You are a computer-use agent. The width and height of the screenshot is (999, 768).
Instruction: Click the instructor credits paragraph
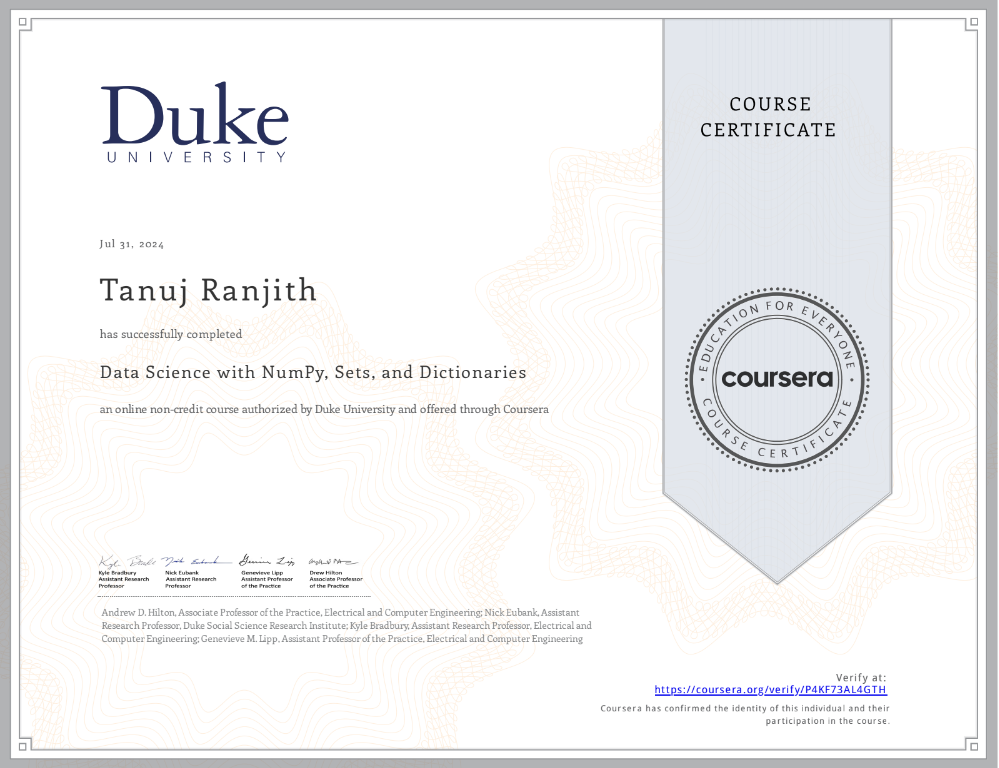click(x=345, y=625)
